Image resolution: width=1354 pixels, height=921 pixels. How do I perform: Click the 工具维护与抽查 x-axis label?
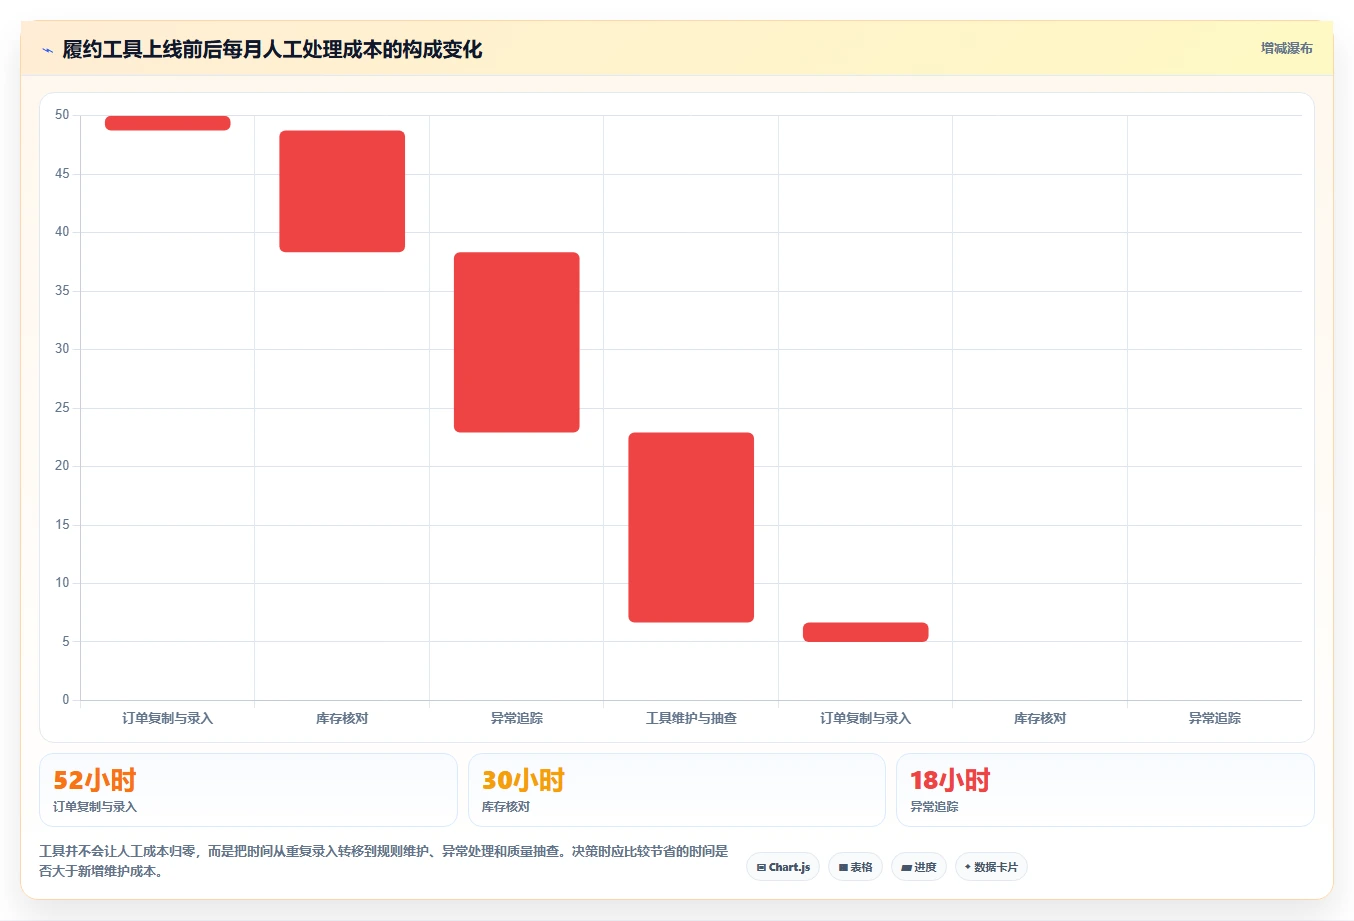691,718
